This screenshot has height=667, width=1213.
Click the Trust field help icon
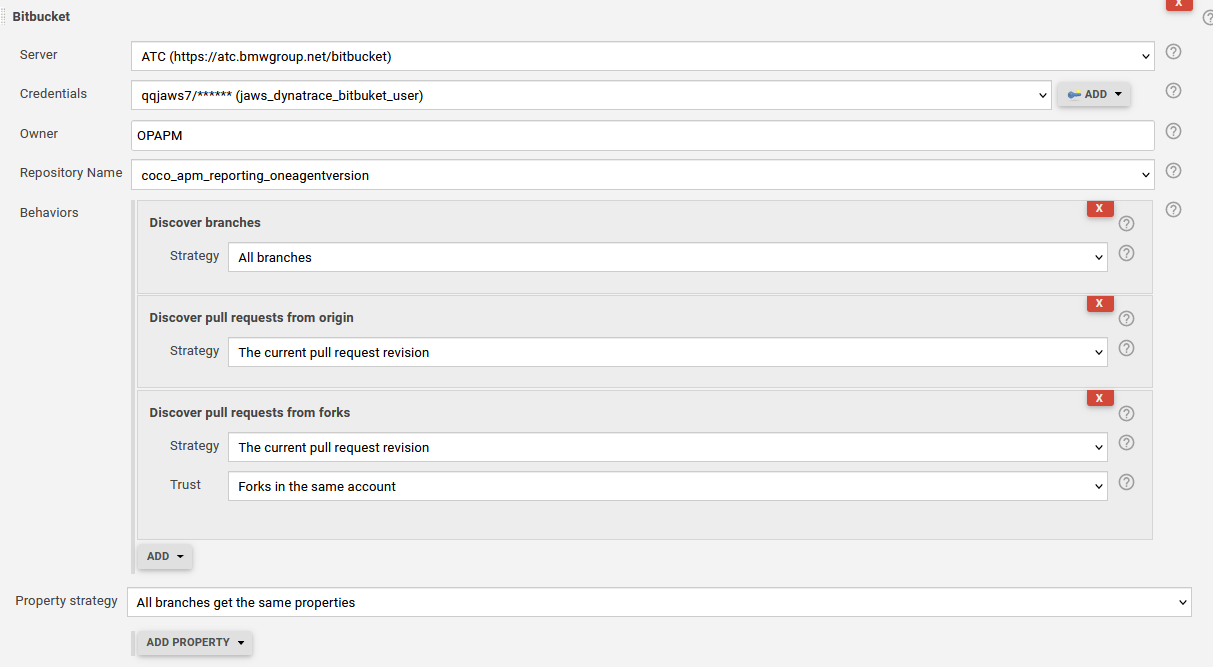[x=1127, y=482]
